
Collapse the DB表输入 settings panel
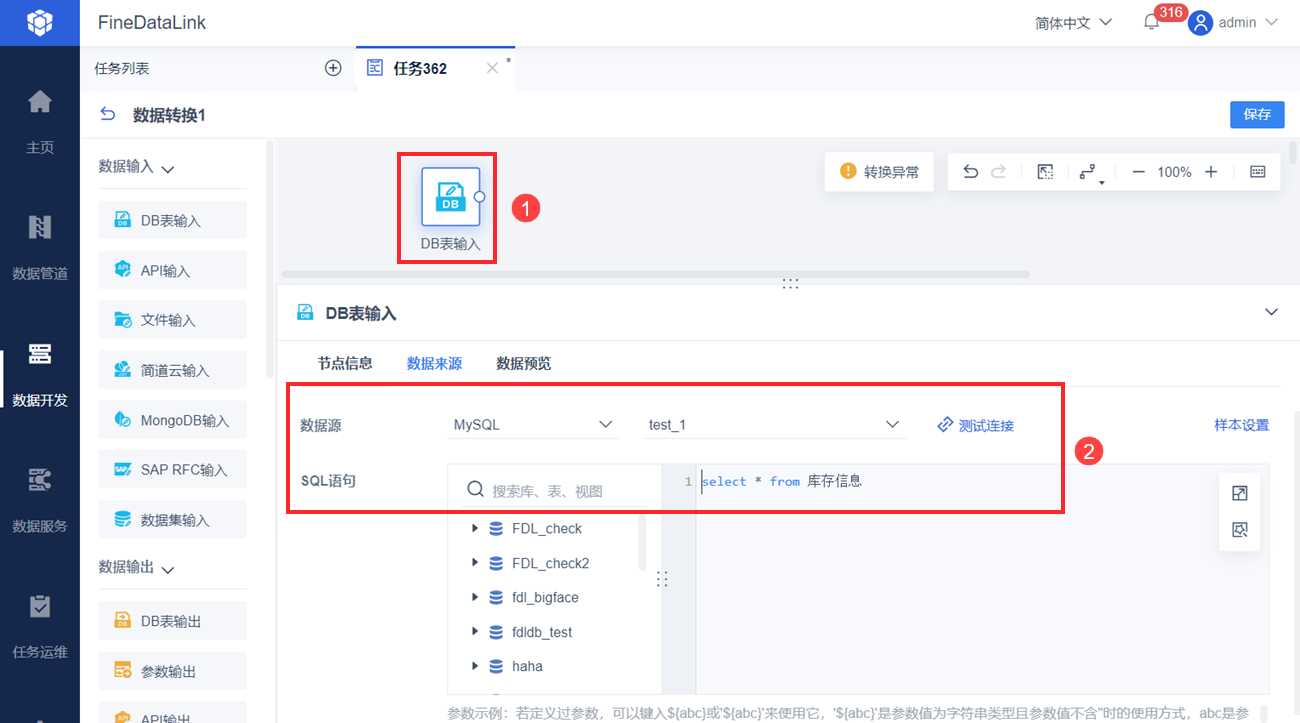point(1271,312)
